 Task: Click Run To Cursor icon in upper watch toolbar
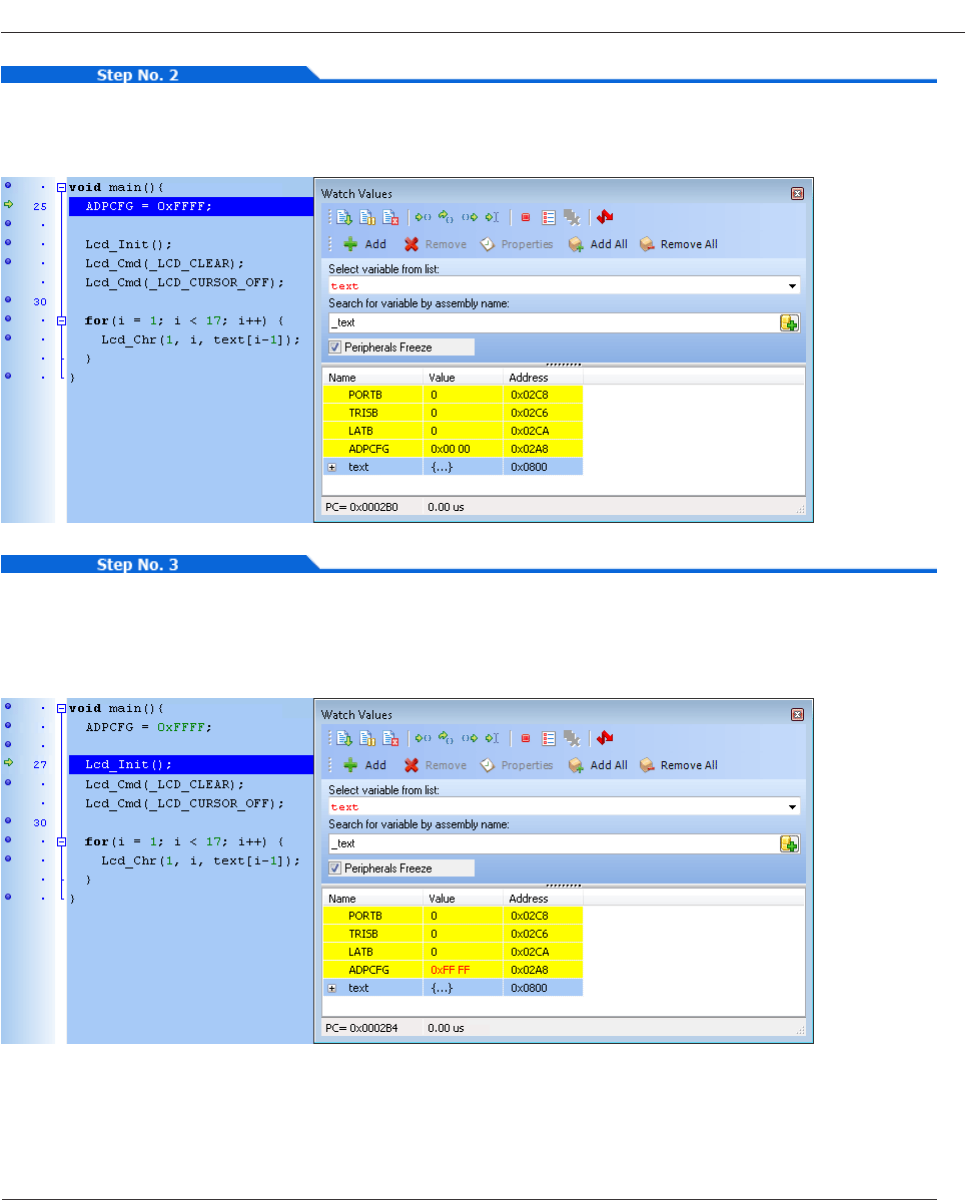tap(491, 217)
